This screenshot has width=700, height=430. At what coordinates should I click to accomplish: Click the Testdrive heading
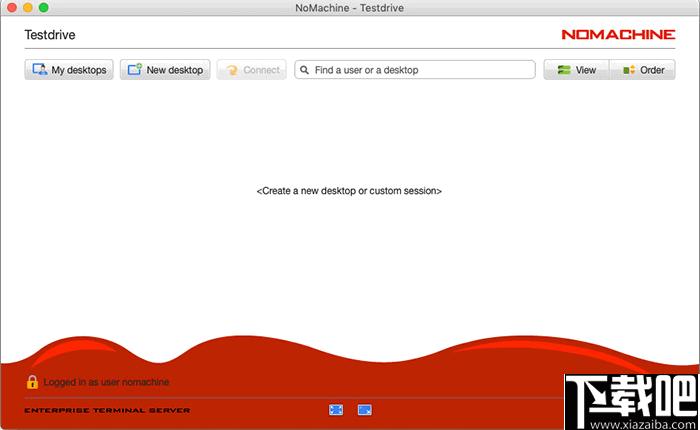coord(50,35)
